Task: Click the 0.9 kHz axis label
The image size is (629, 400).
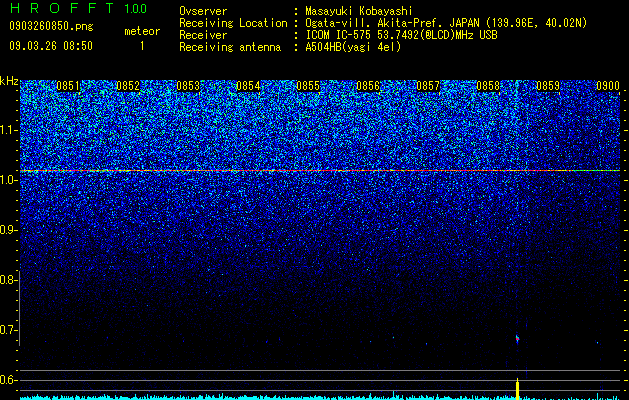Action: pos(8,230)
